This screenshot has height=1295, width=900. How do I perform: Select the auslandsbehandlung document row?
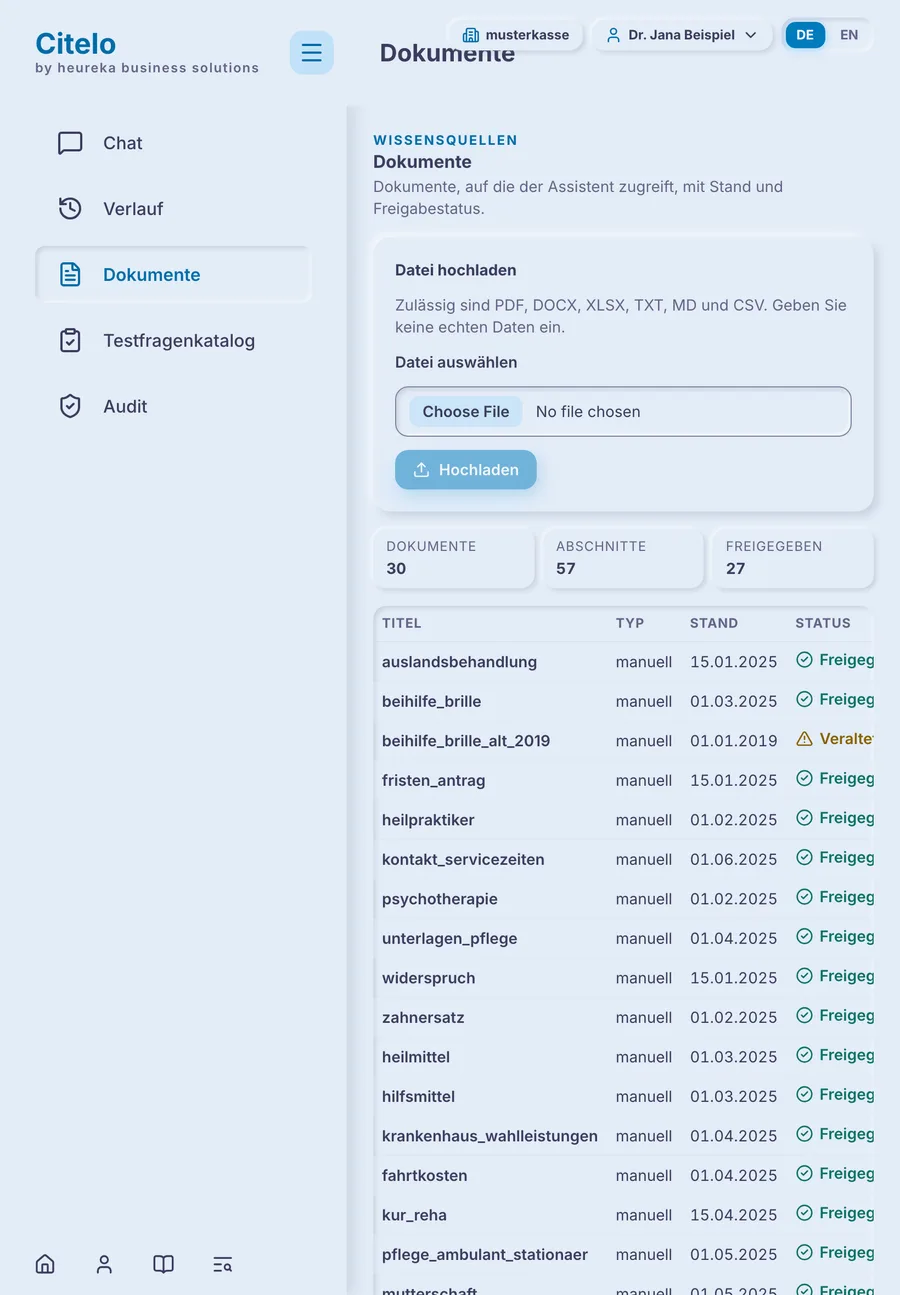point(624,662)
